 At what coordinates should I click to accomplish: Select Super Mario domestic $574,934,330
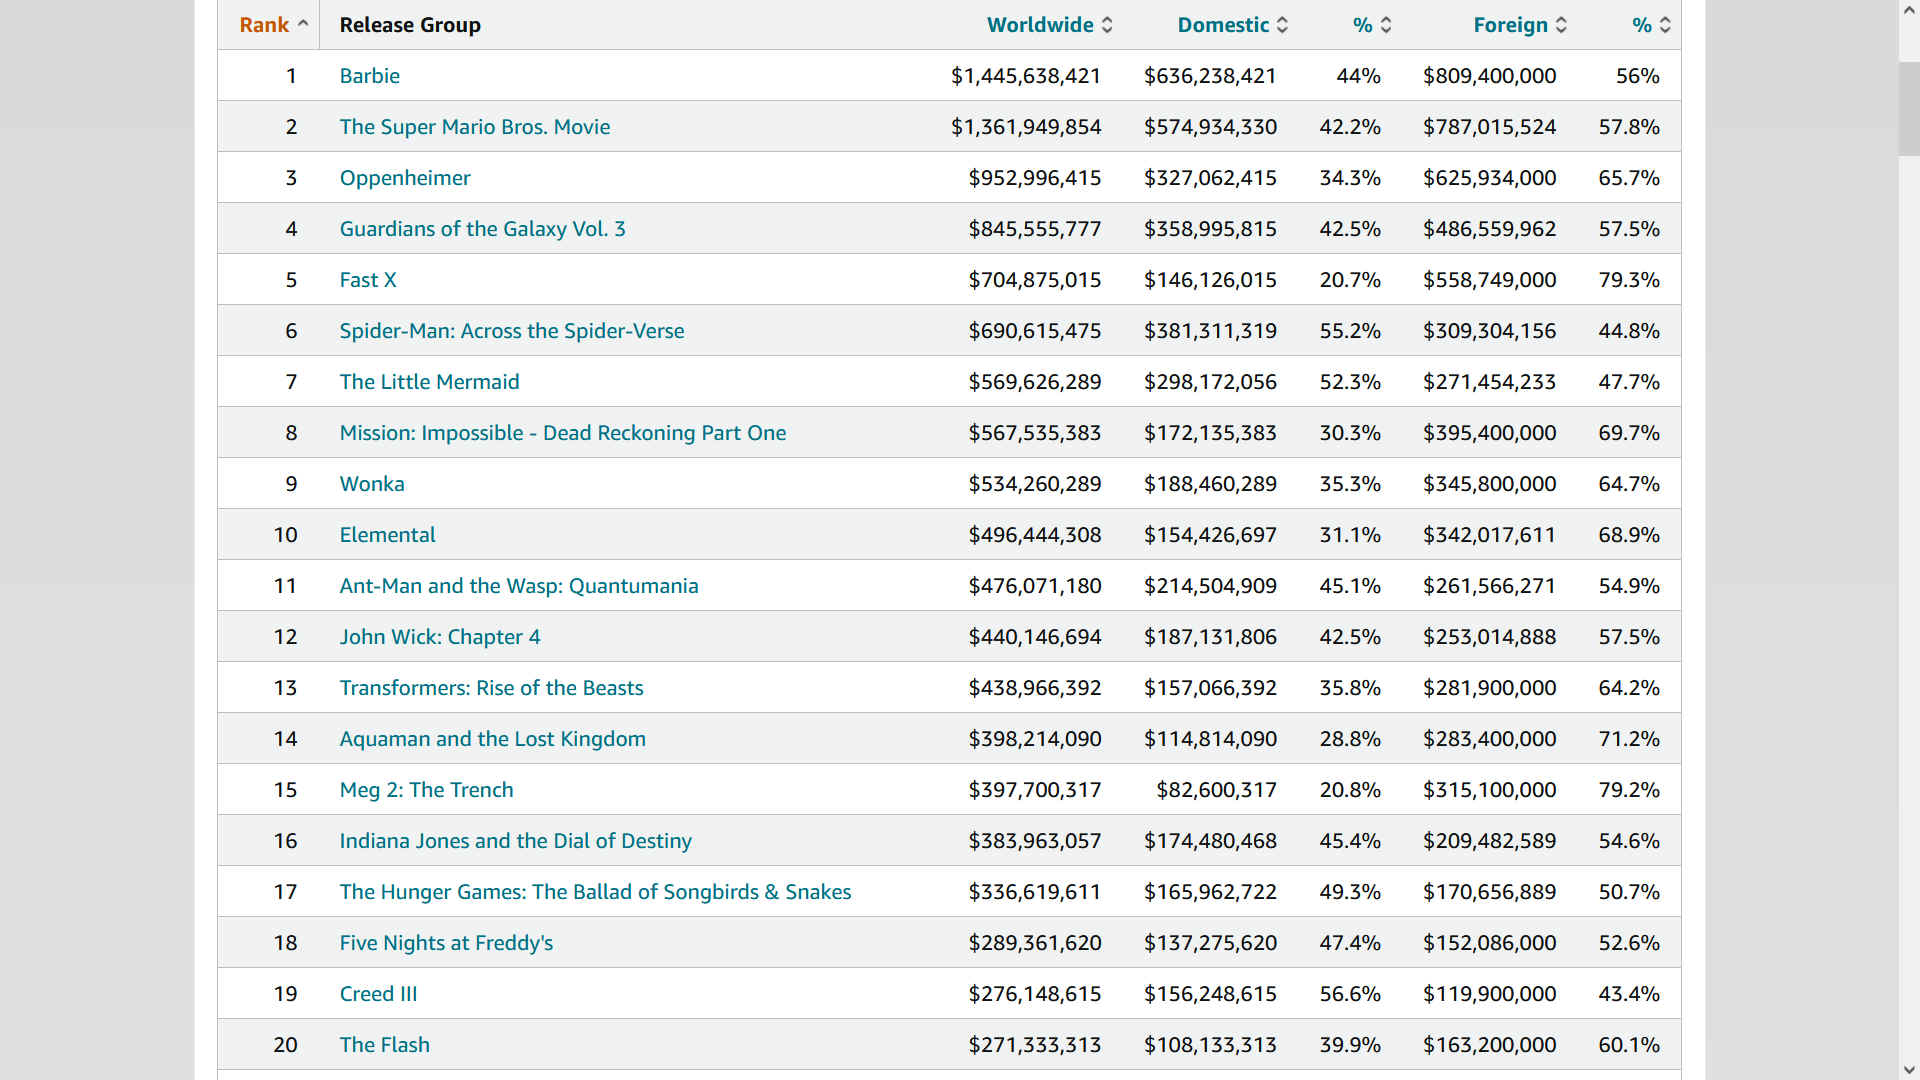point(1210,127)
